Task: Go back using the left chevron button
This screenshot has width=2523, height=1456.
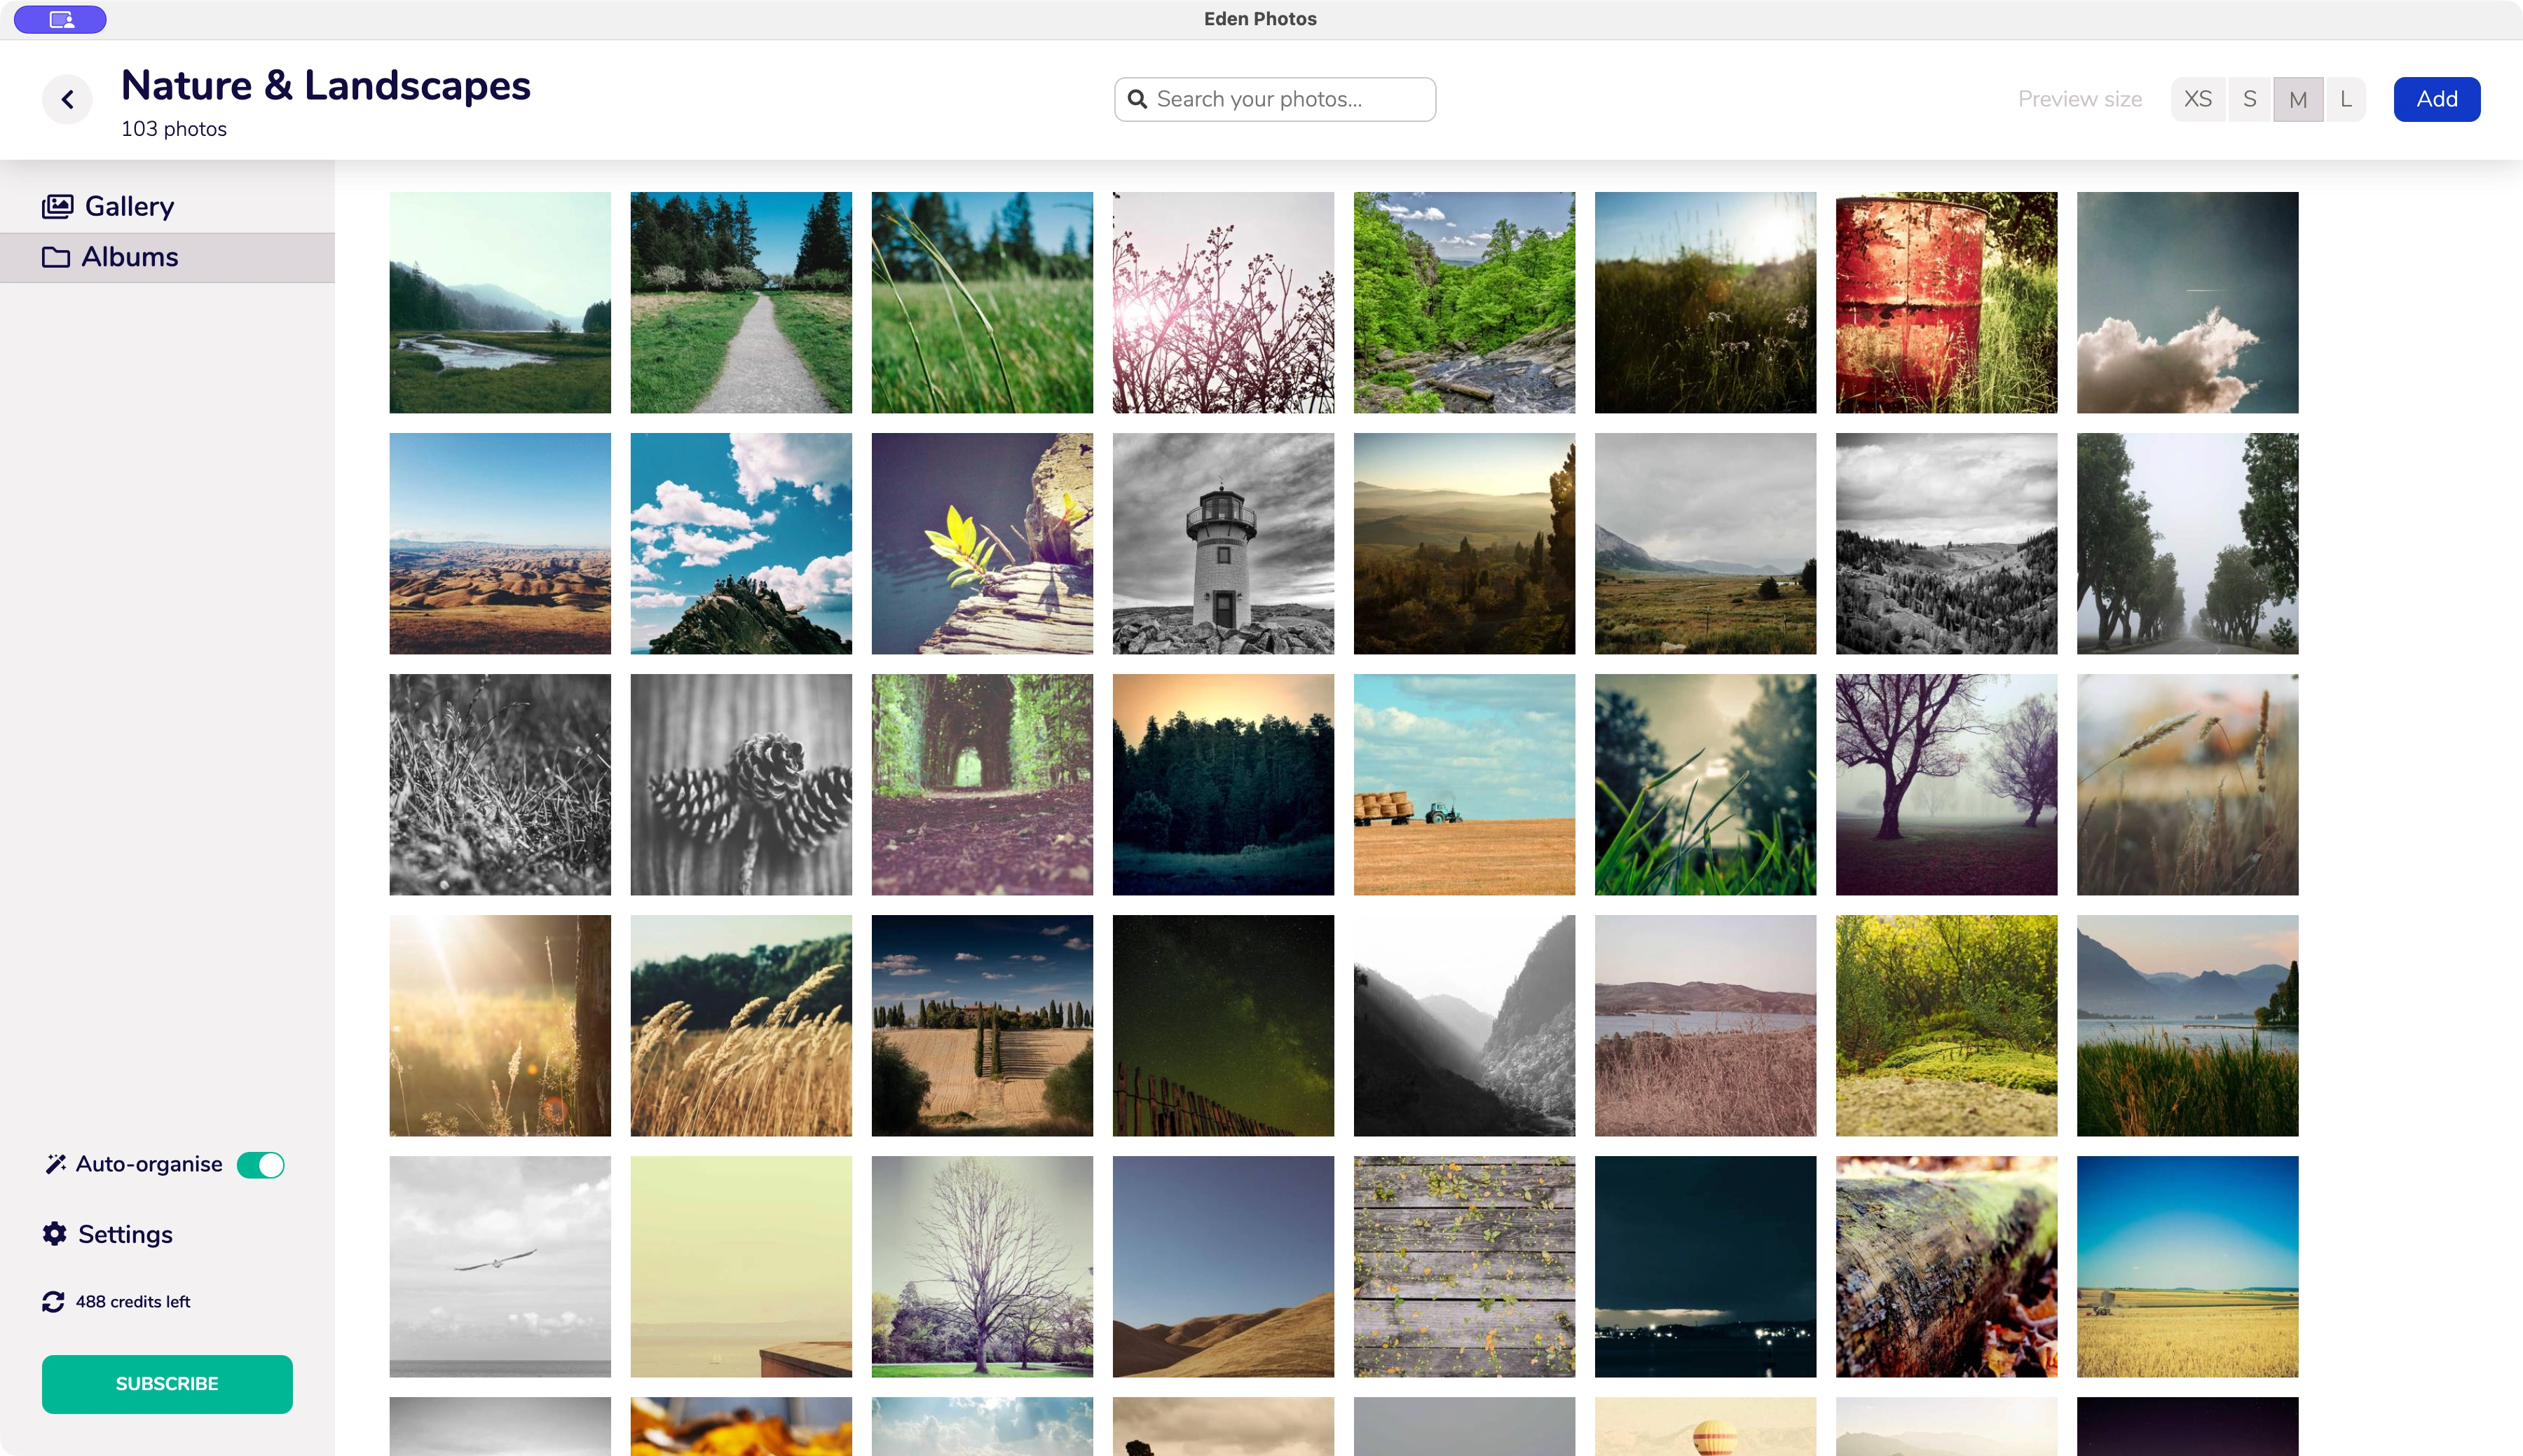Action: [x=67, y=99]
